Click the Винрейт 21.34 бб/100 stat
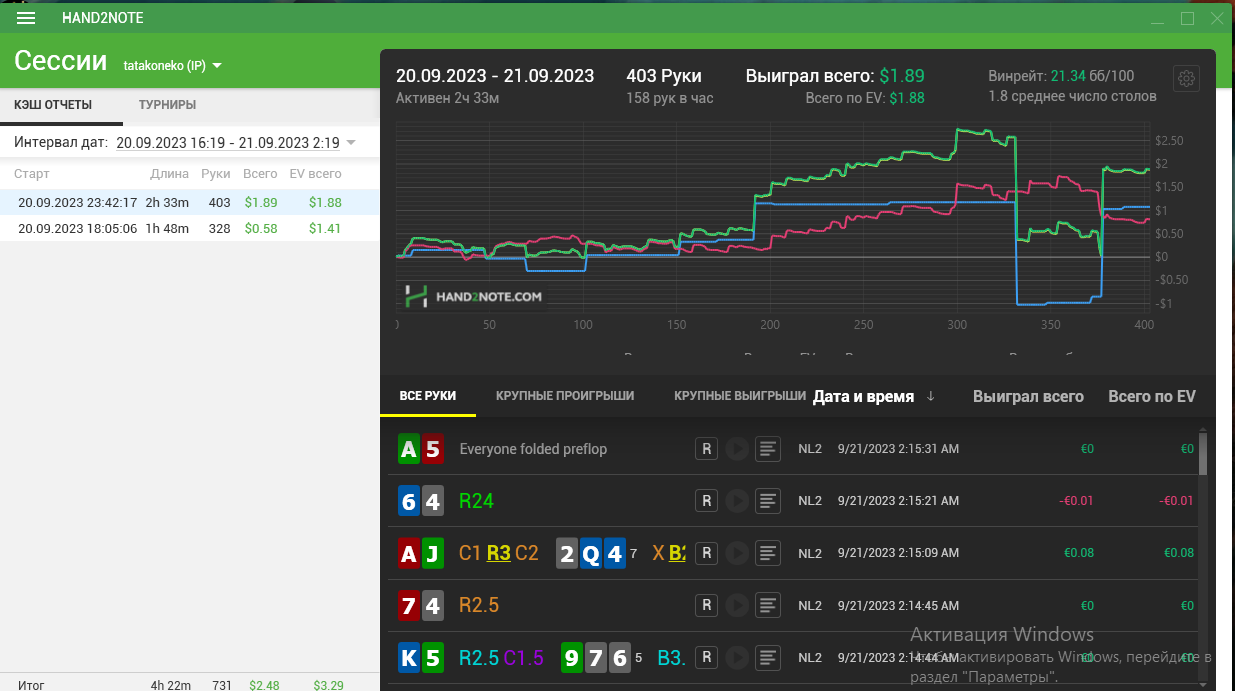 pyautogui.click(x=1061, y=76)
